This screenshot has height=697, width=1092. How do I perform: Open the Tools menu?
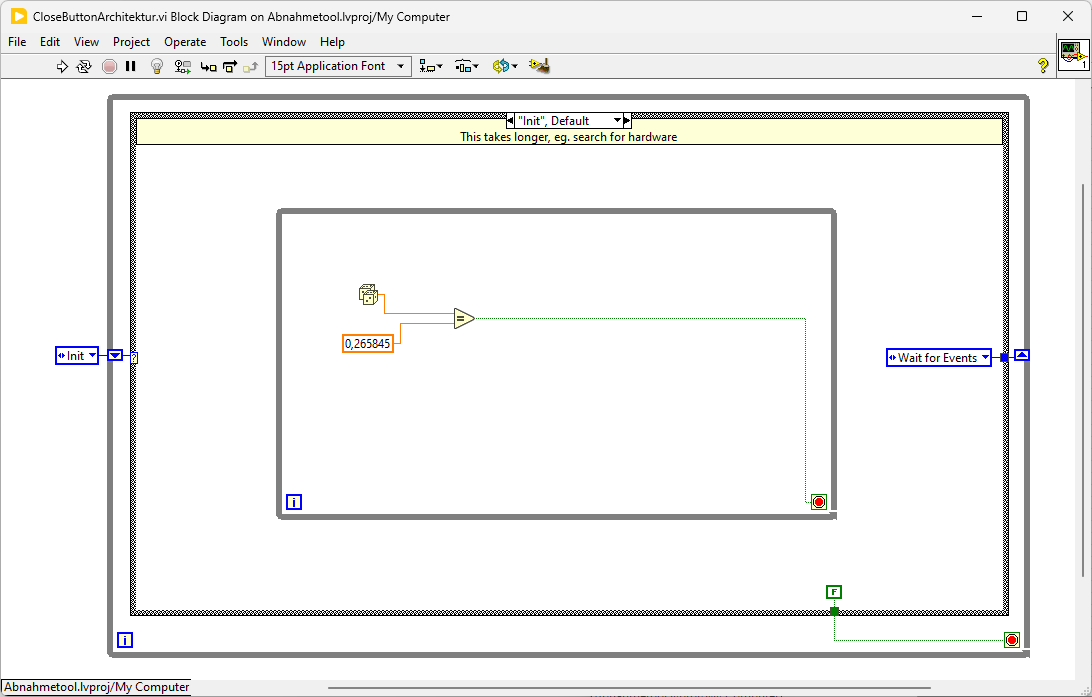coord(234,42)
